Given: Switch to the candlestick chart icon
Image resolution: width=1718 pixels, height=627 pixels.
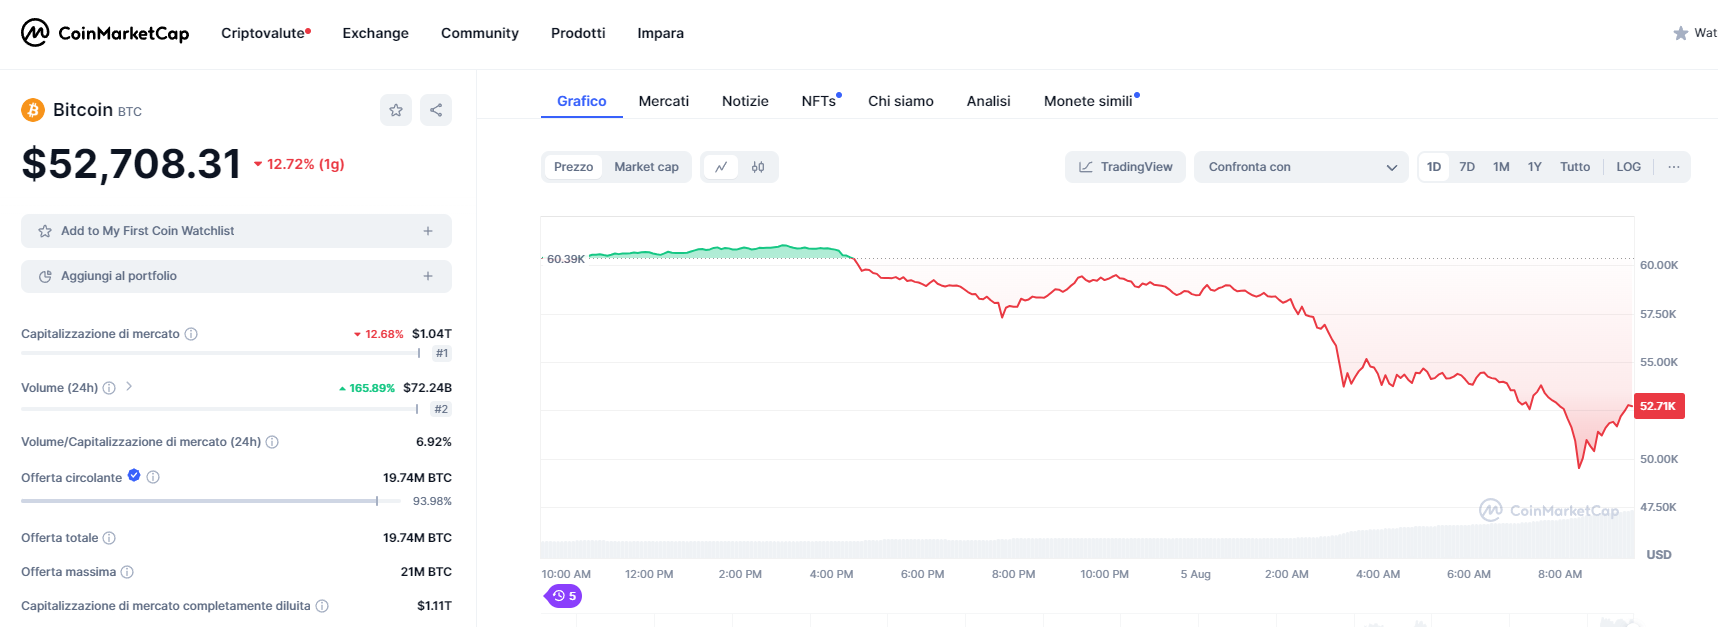Looking at the screenshot, I should [x=758, y=167].
